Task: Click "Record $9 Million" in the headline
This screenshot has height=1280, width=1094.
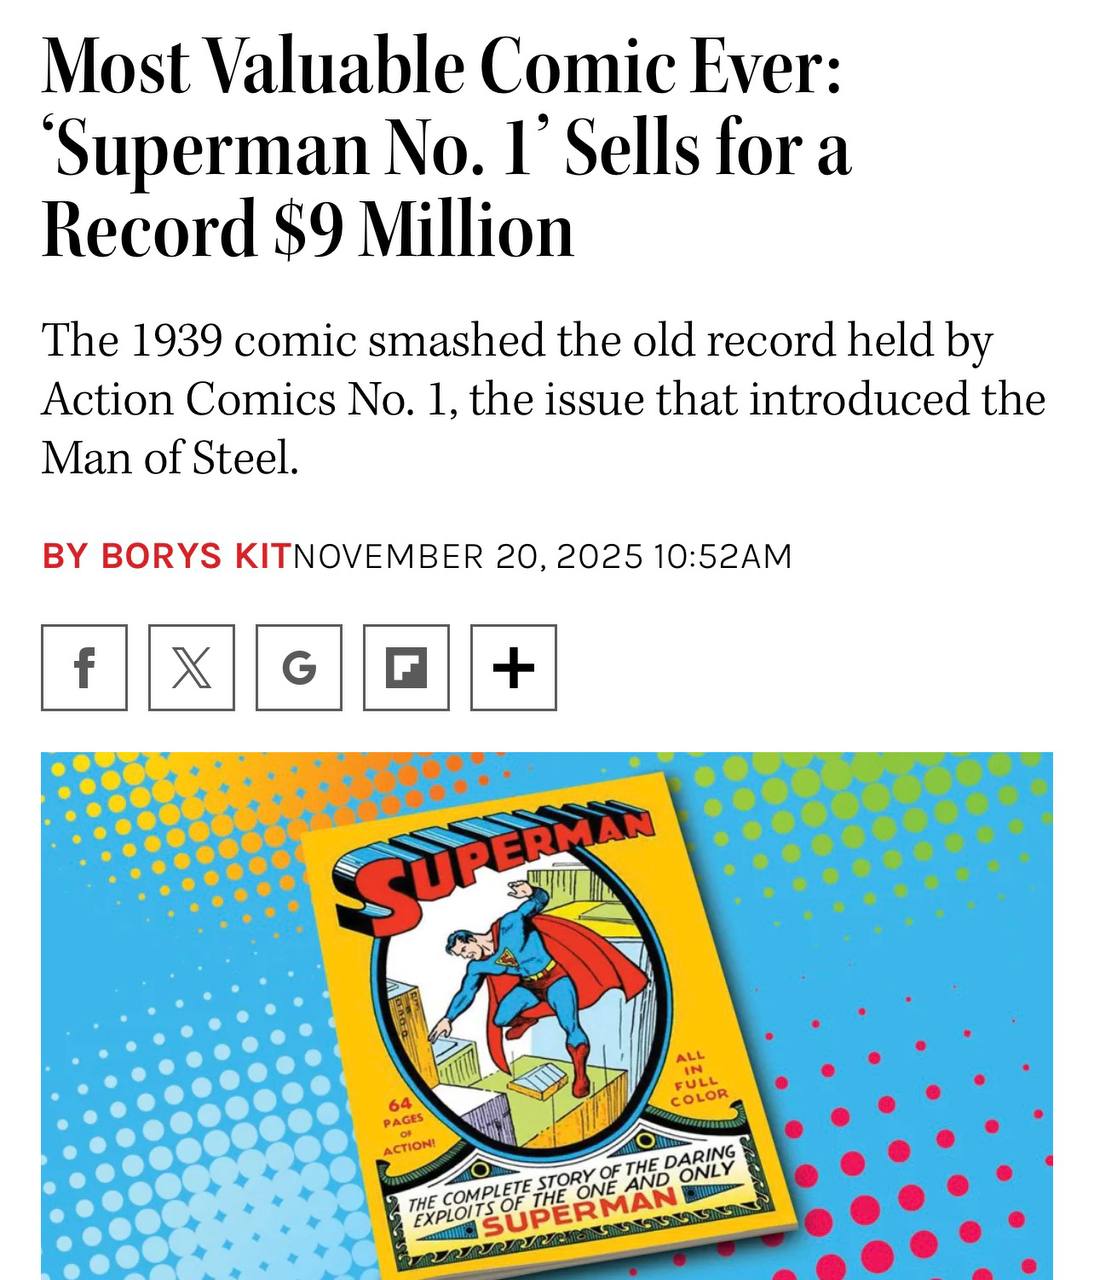Action: click(307, 229)
